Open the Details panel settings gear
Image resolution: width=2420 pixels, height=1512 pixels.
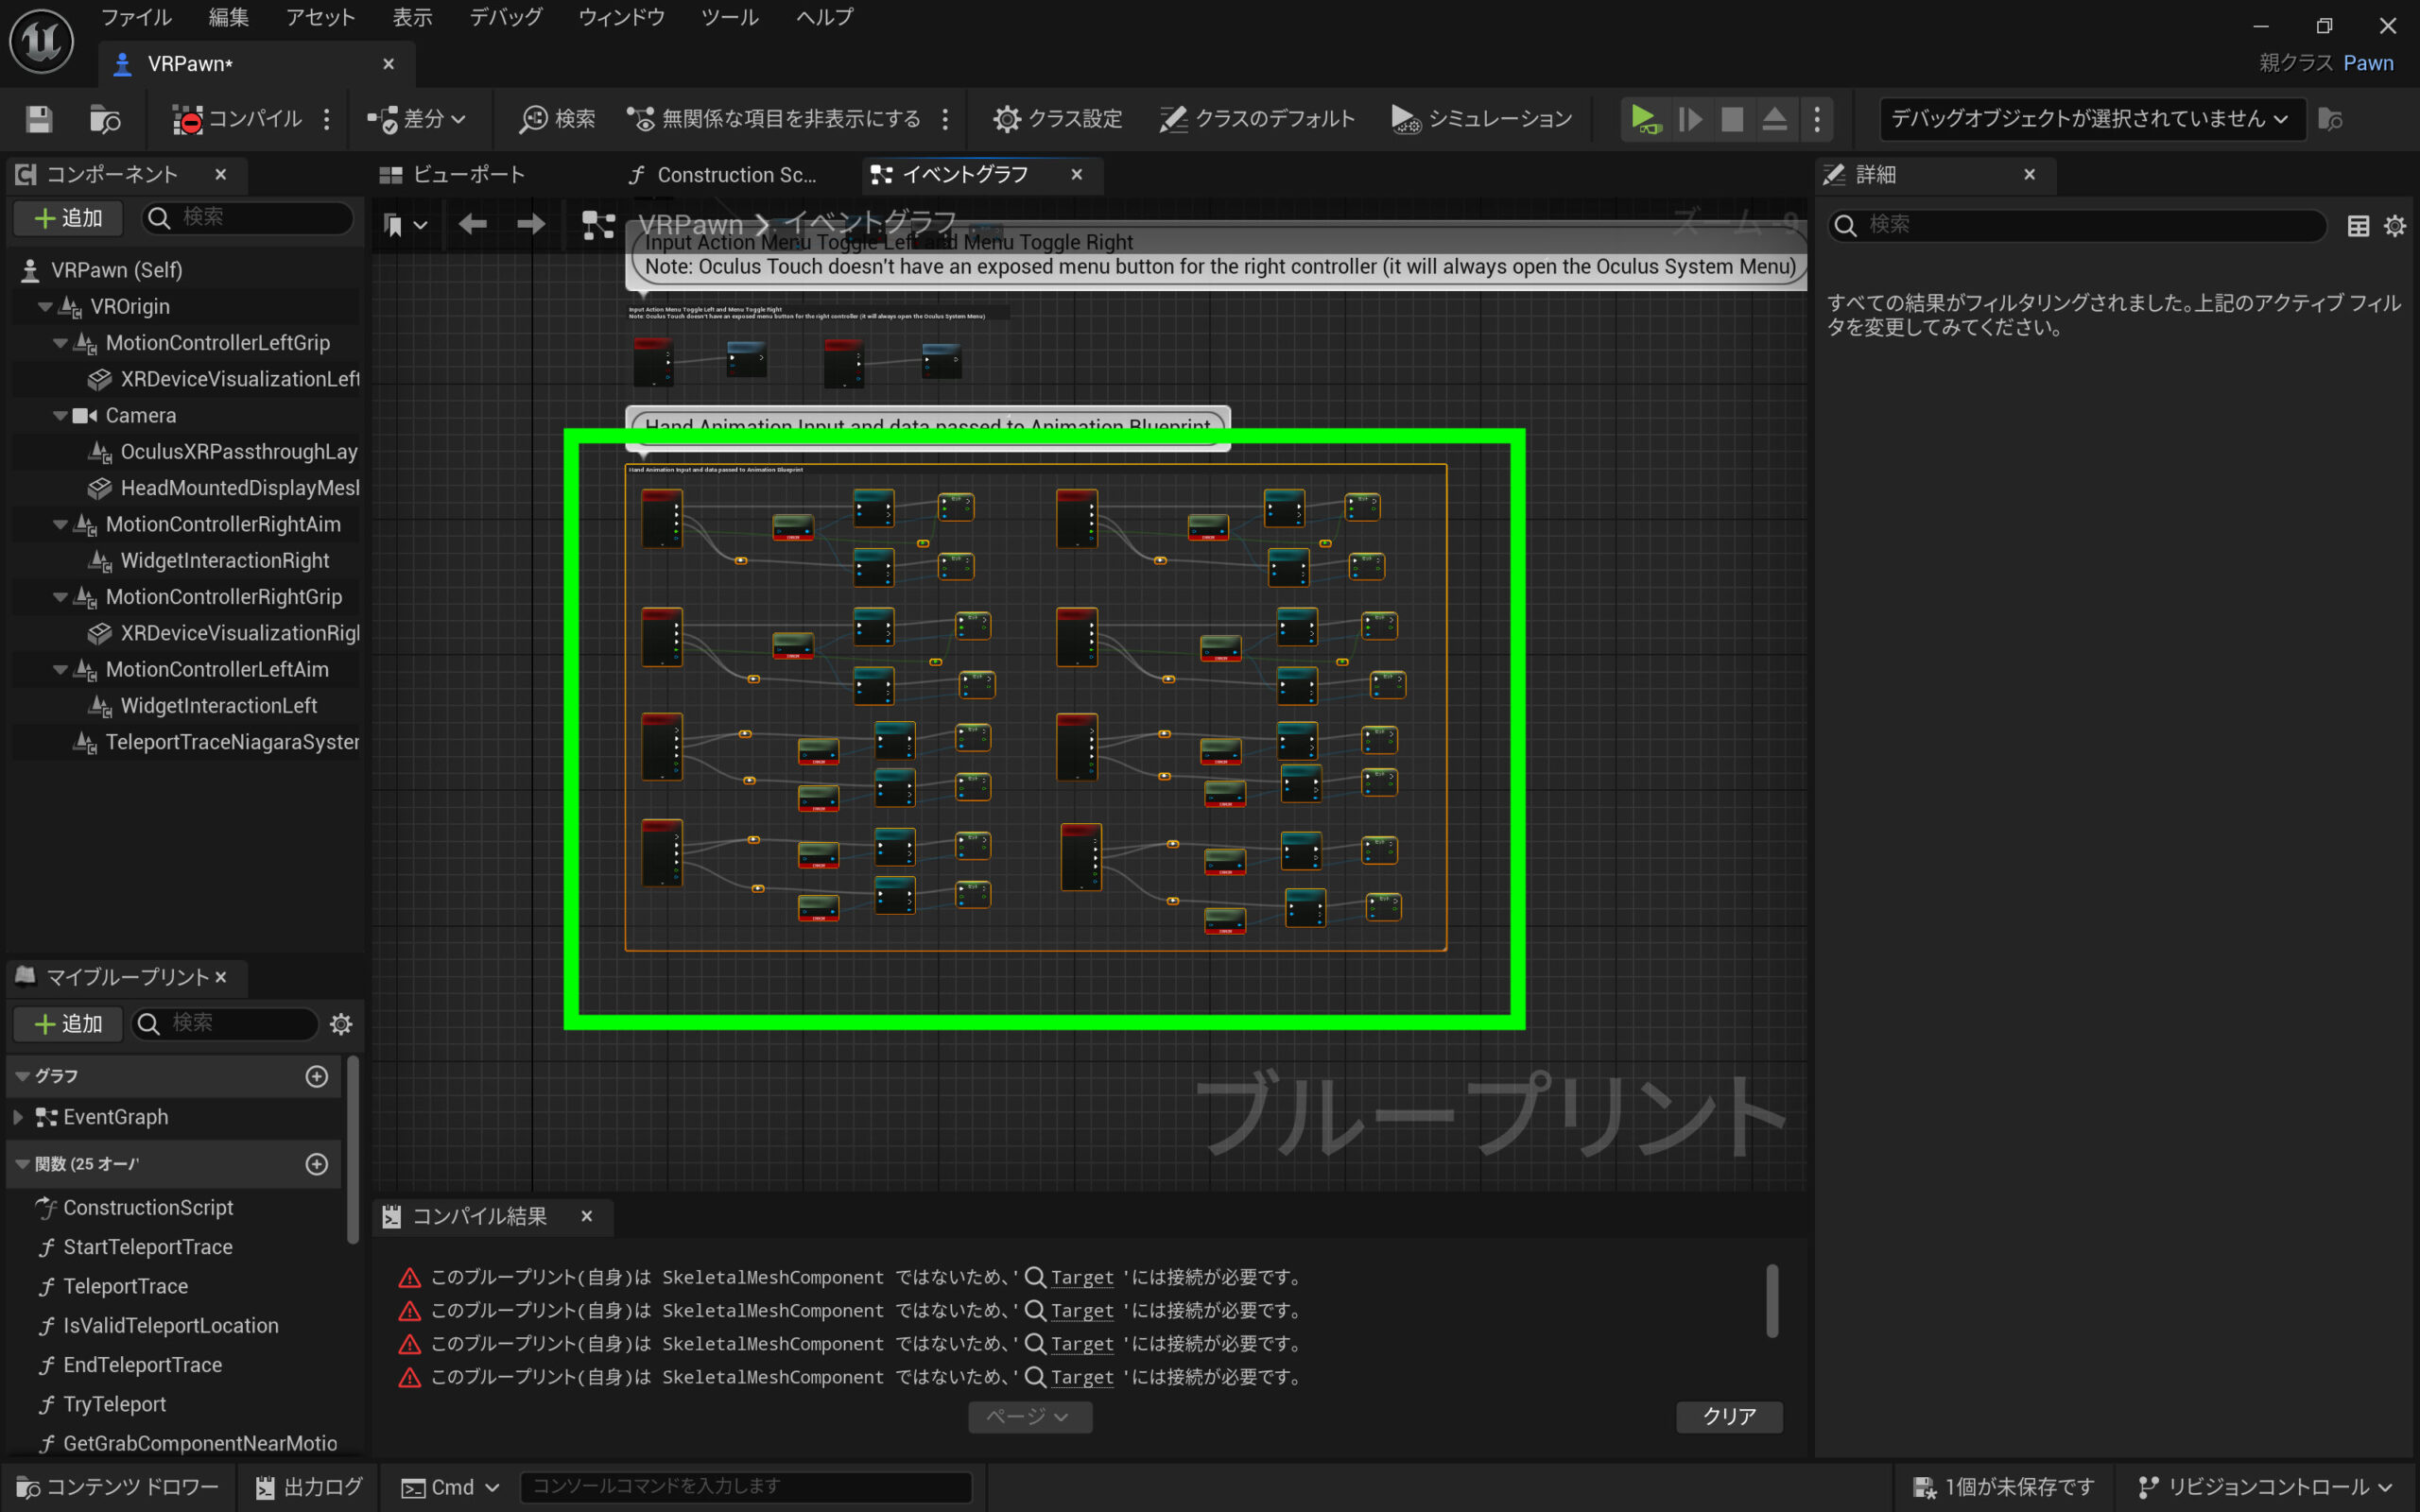(2394, 226)
